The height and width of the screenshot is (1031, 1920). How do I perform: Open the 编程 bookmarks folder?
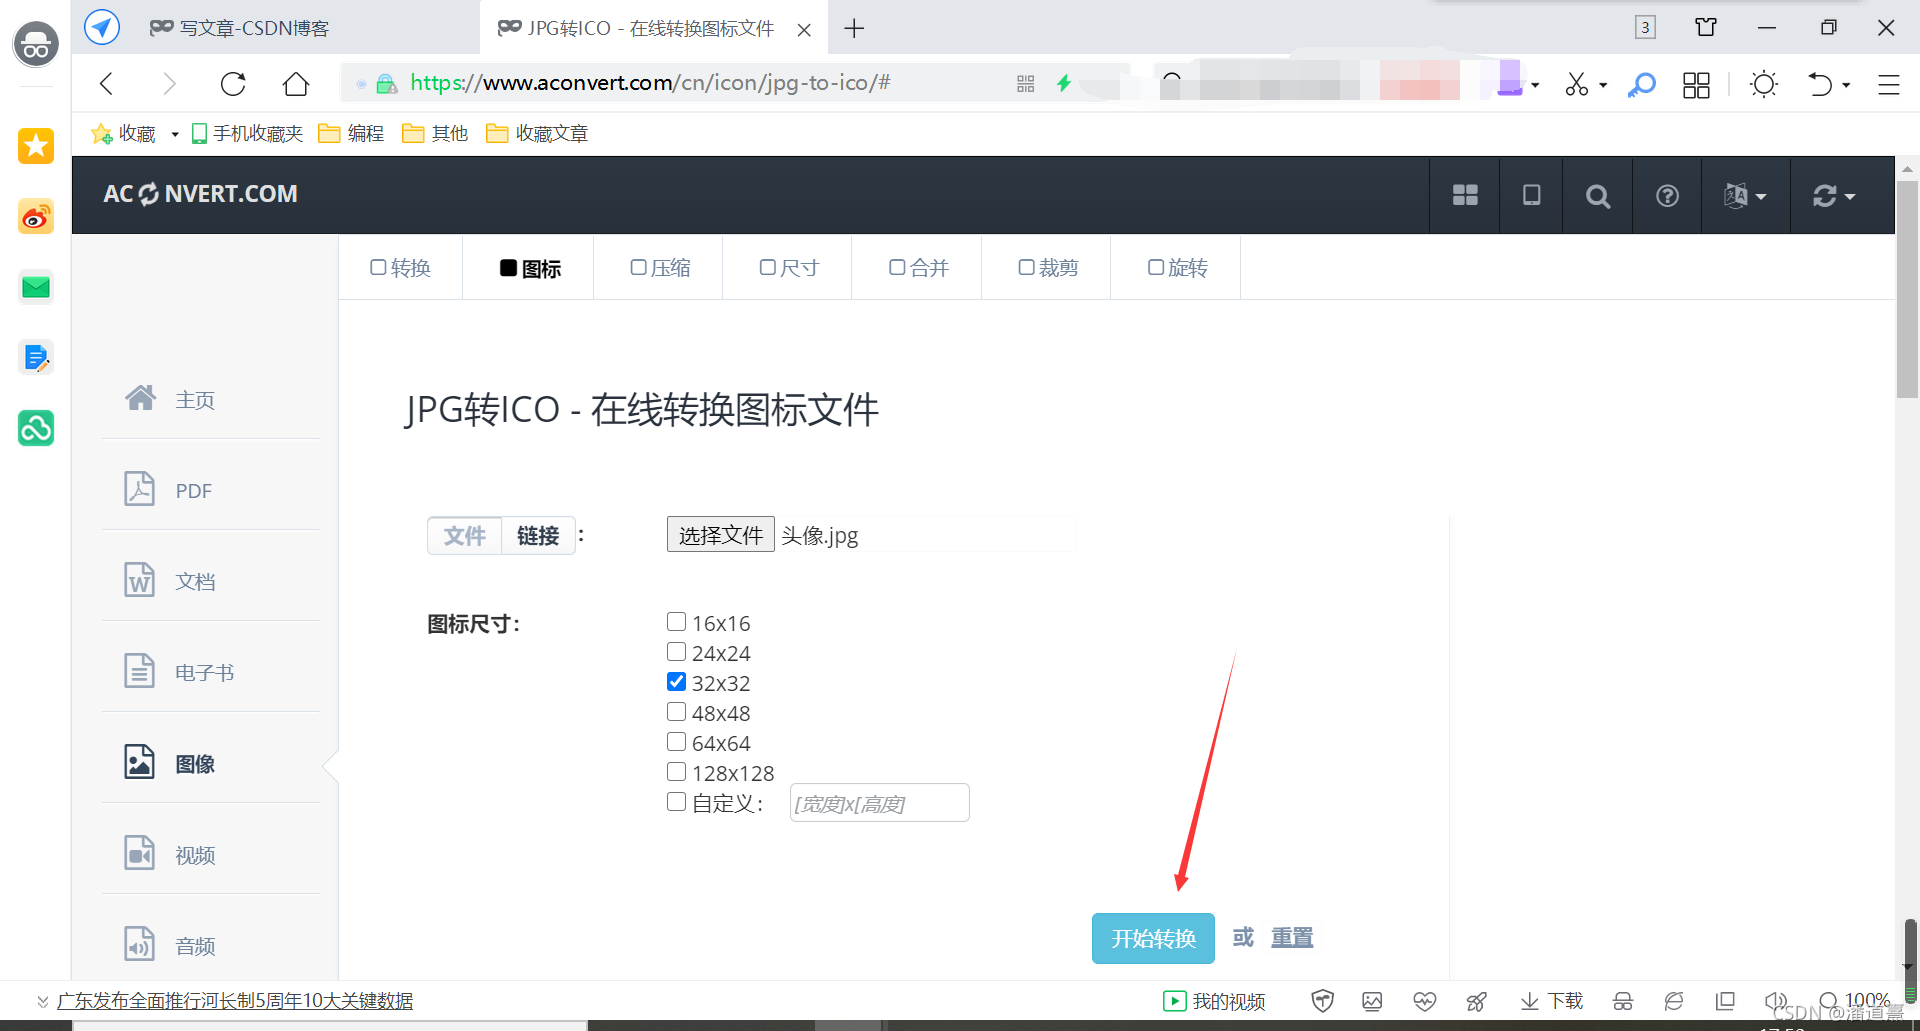point(352,134)
